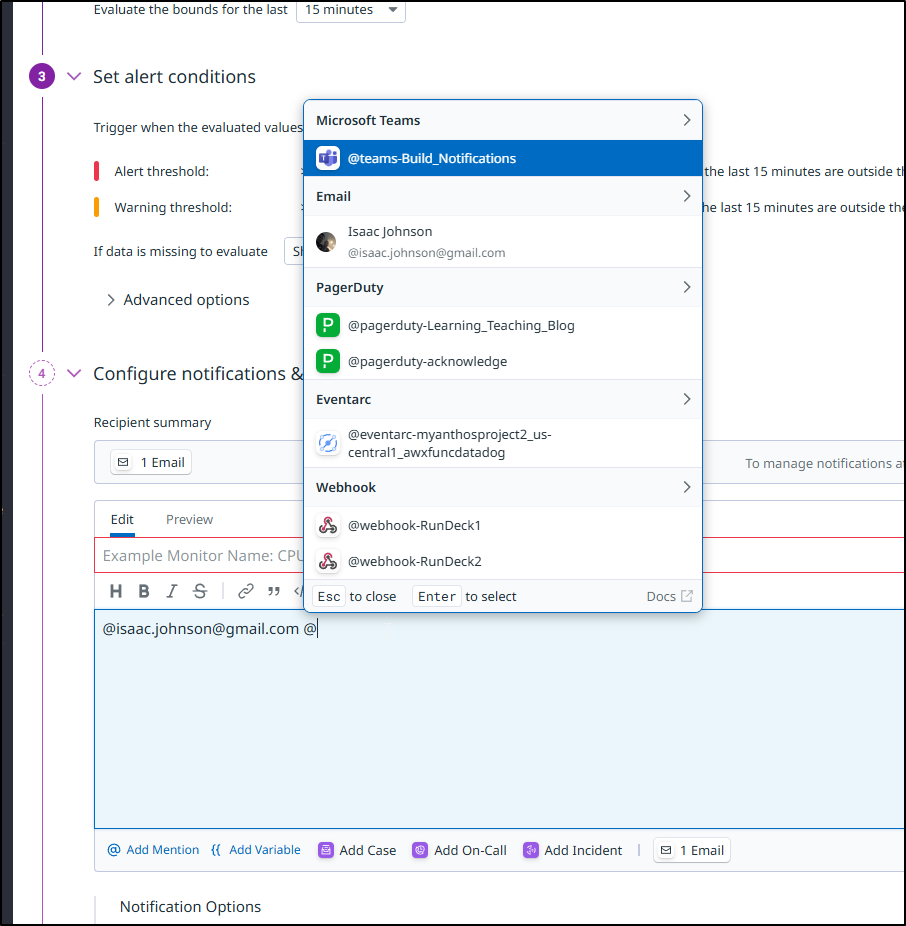Switch to the Edit tab
906x926 pixels.
tap(122, 520)
